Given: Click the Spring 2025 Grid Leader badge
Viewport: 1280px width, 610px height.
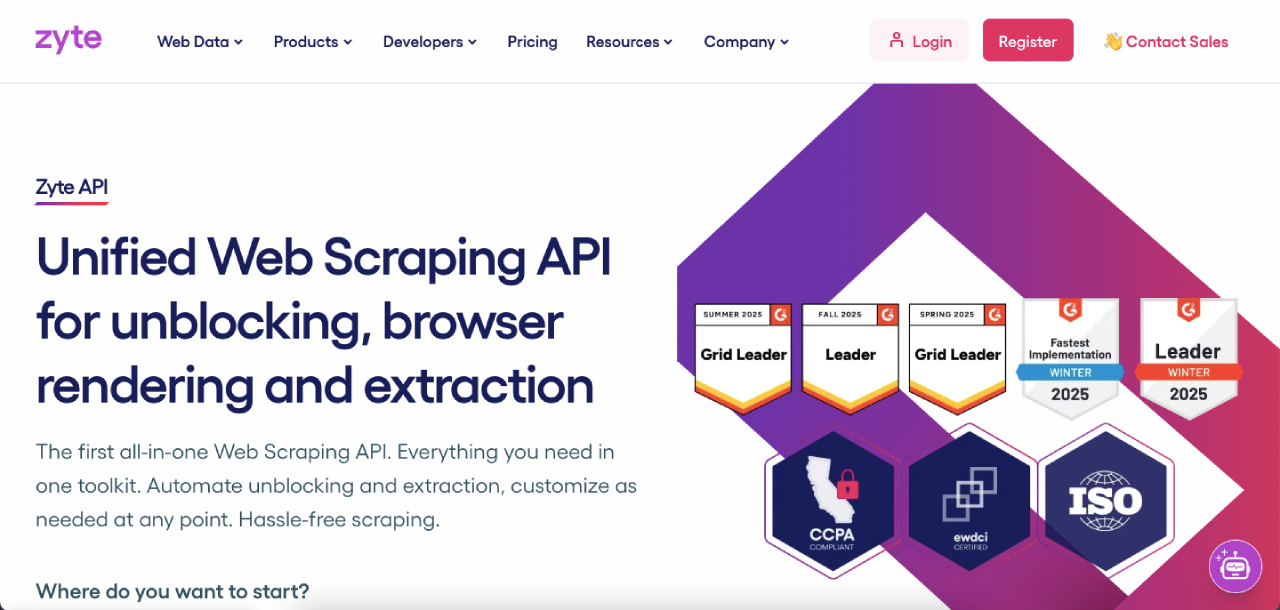Looking at the screenshot, I should click(957, 355).
